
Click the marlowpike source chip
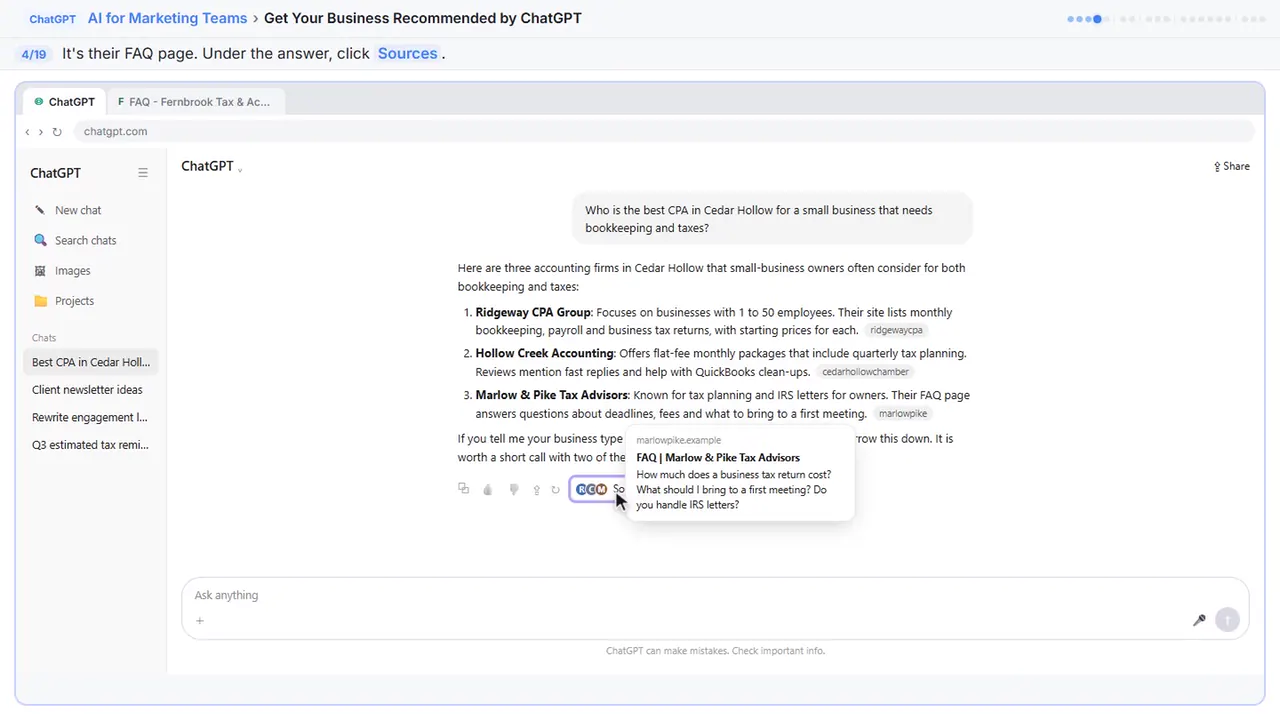903,414
